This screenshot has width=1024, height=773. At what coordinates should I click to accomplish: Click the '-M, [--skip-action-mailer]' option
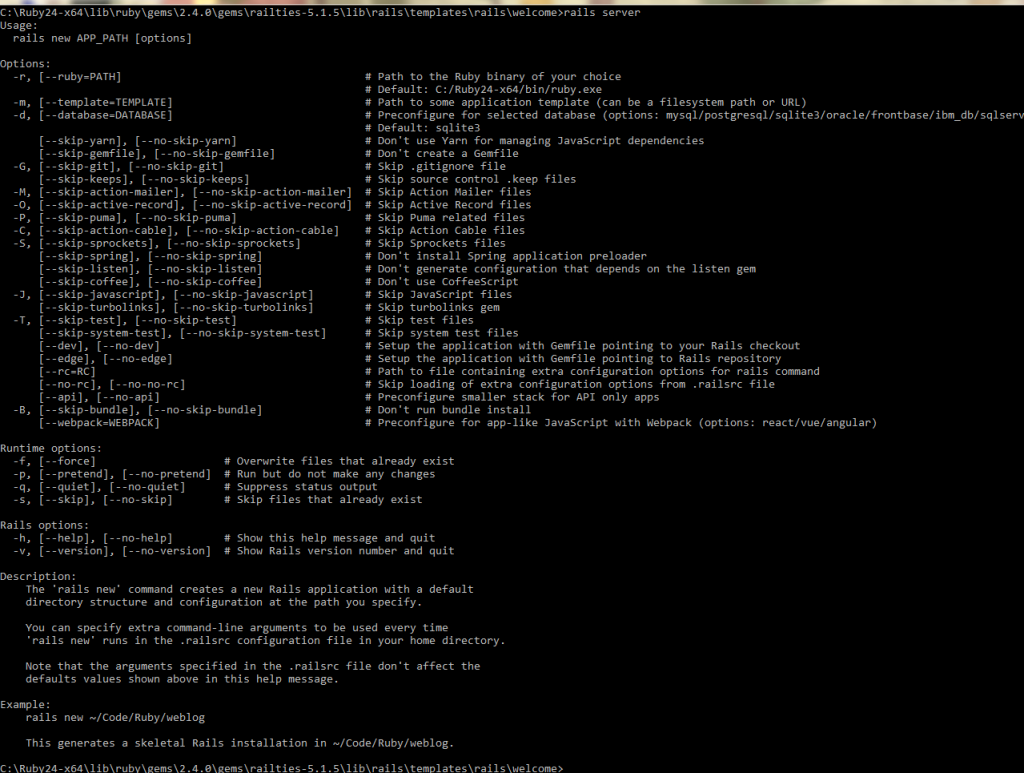(x=182, y=192)
